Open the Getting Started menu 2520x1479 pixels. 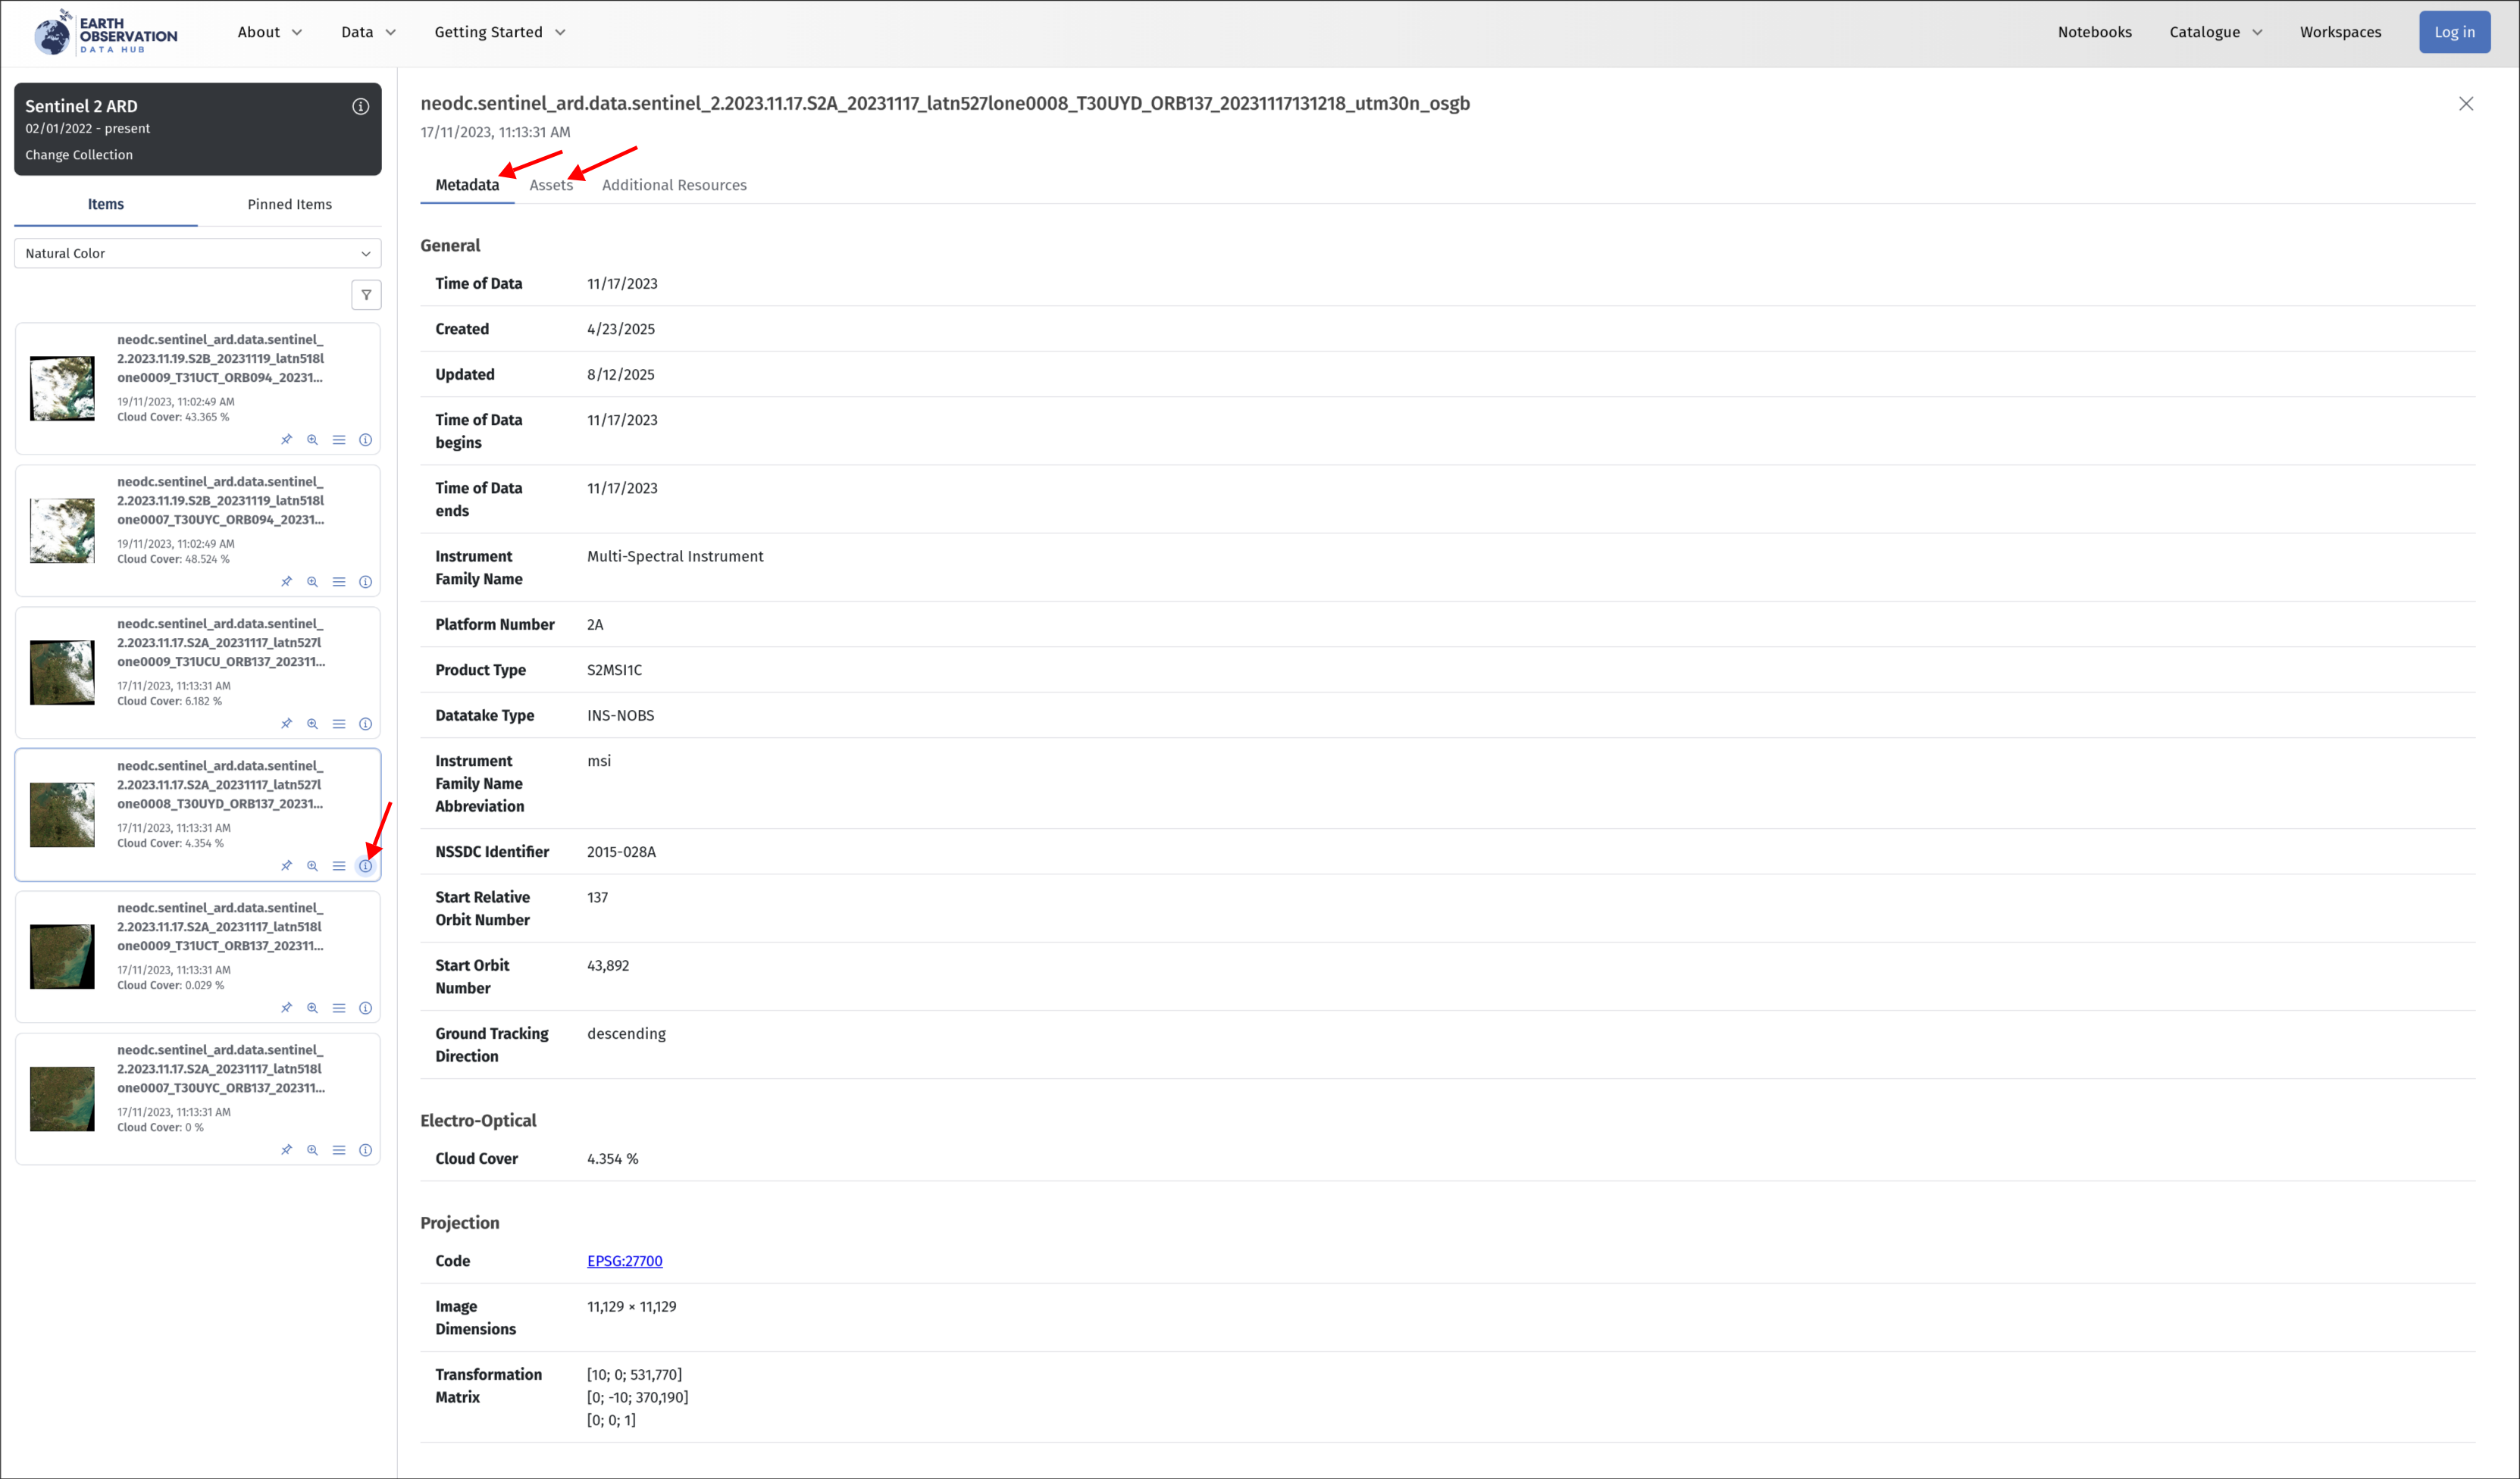pyautogui.click(x=499, y=32)
